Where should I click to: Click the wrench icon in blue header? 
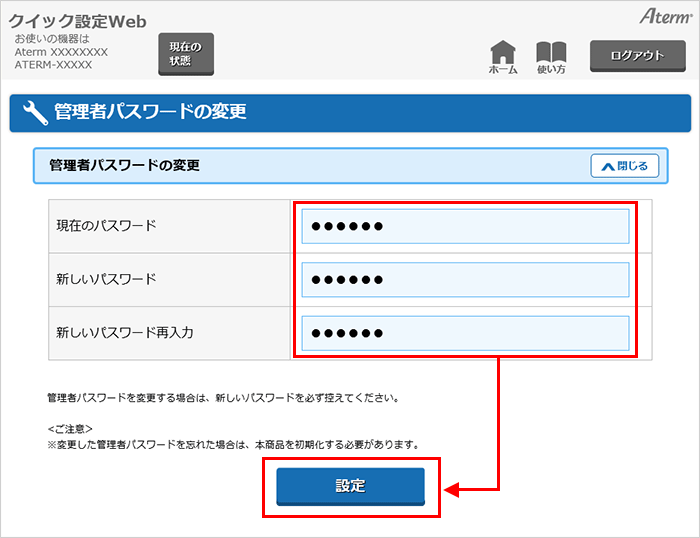point(35,113)
